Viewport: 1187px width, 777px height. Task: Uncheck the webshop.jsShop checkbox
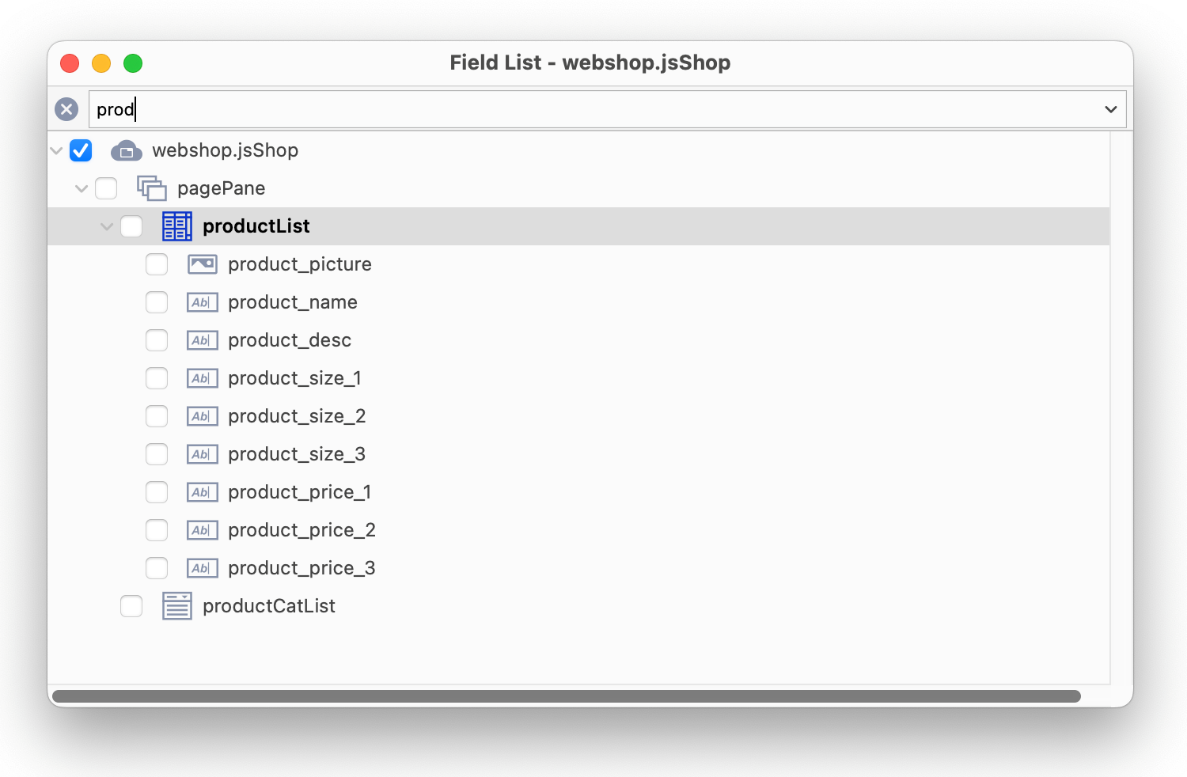81,151
